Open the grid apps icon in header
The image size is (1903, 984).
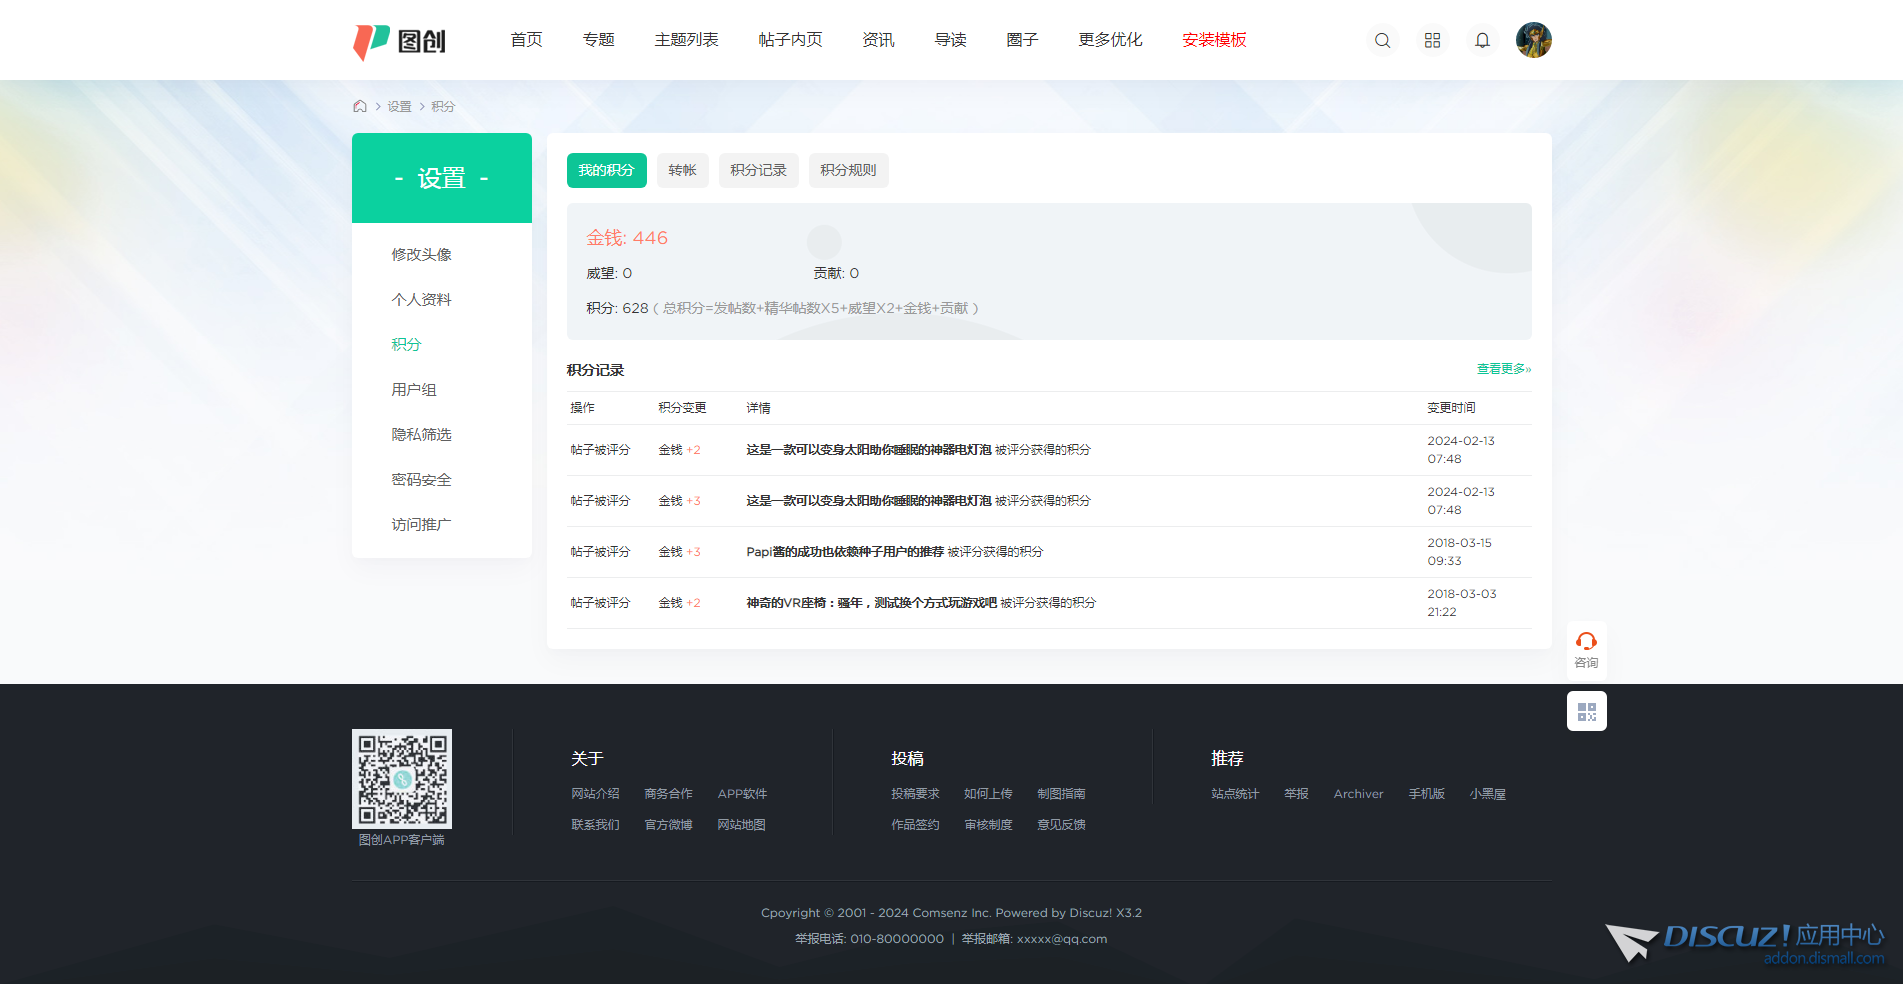coord(1432,40)
